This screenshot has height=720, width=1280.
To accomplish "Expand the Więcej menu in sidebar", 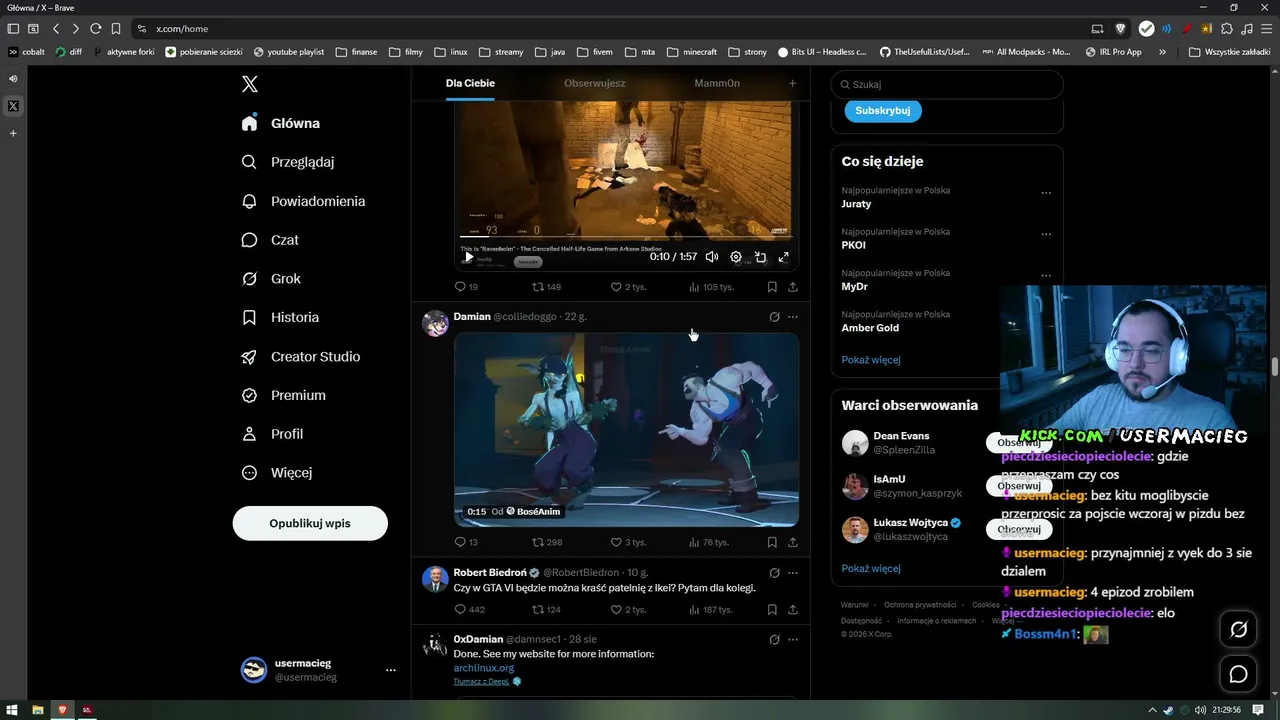I will (278, 473).
